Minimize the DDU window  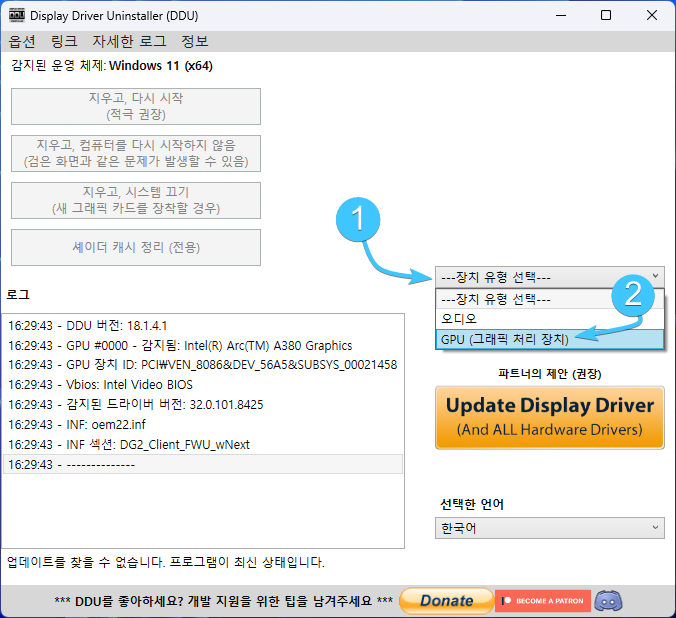tap(561, 16)
